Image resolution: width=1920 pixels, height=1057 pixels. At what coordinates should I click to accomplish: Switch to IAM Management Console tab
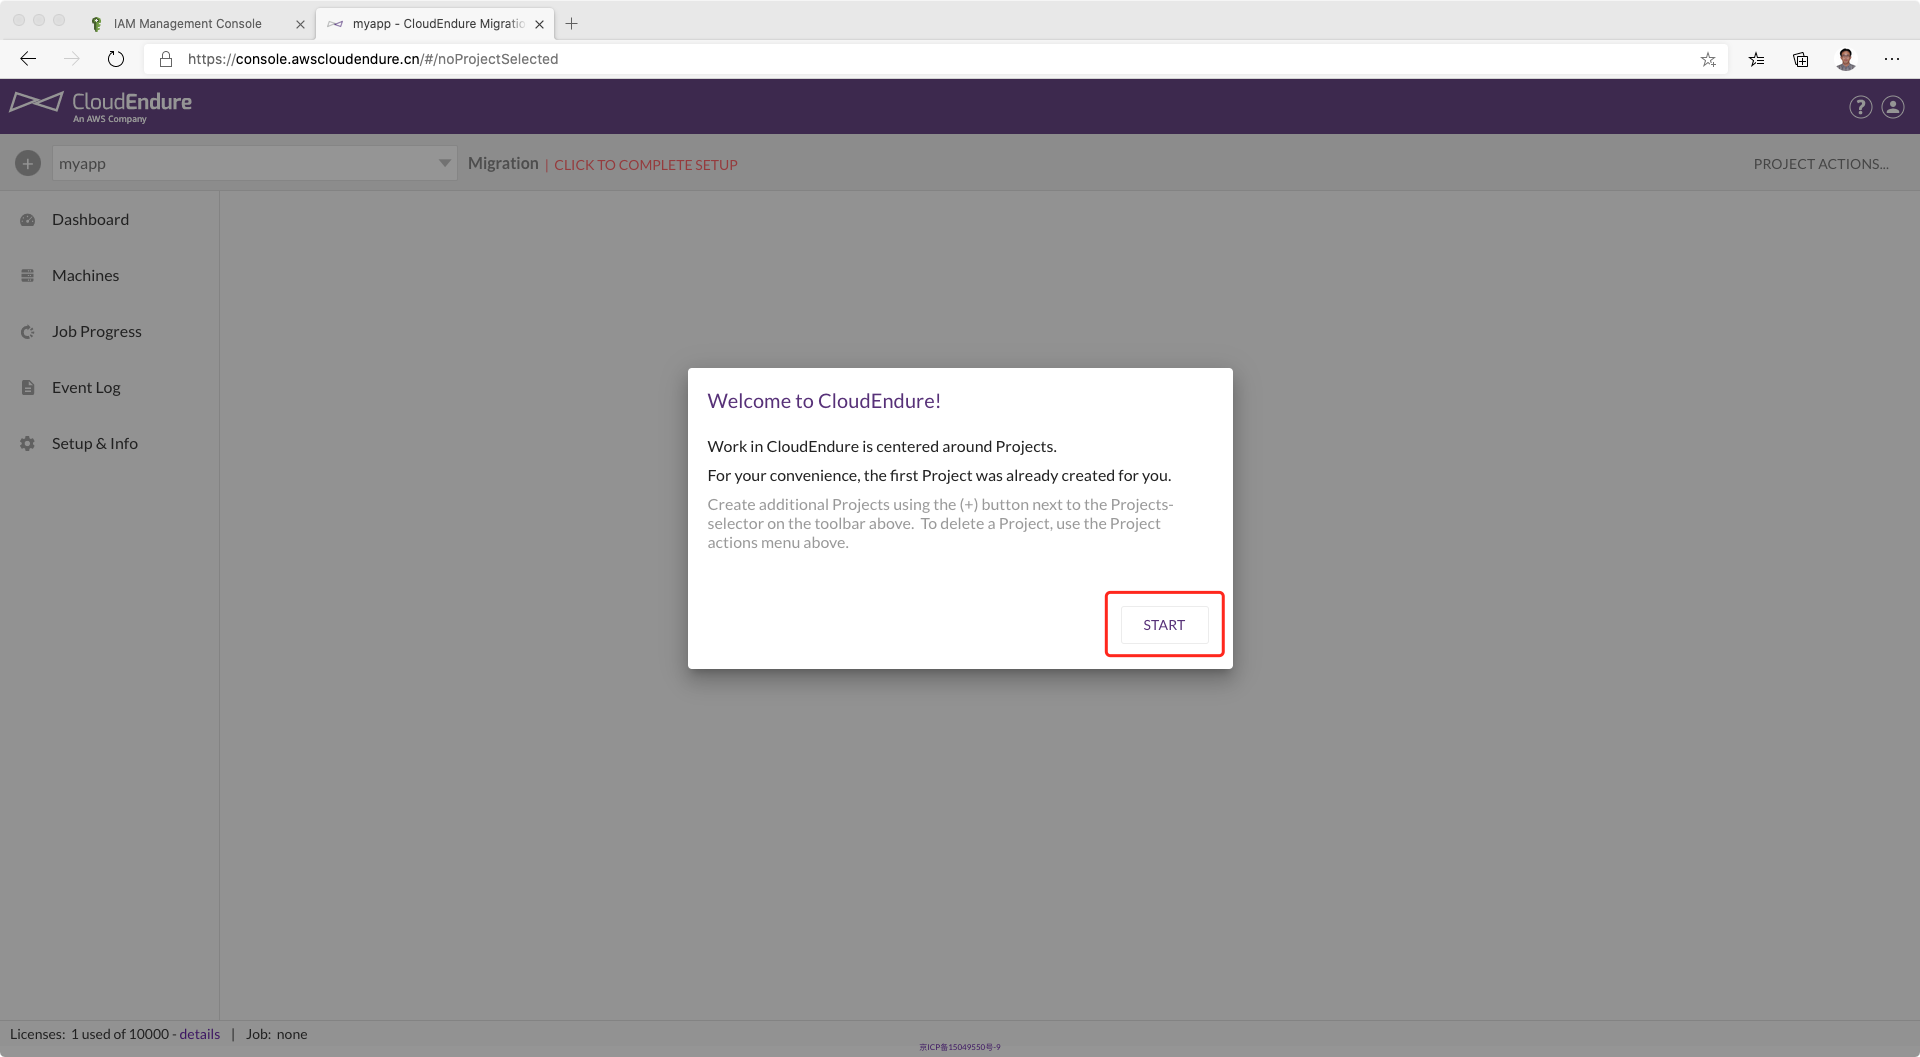tap(188, 24)
